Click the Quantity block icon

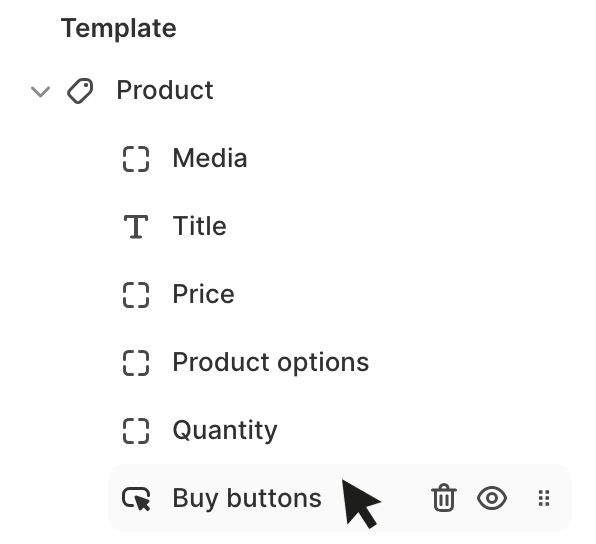(136, 431)
